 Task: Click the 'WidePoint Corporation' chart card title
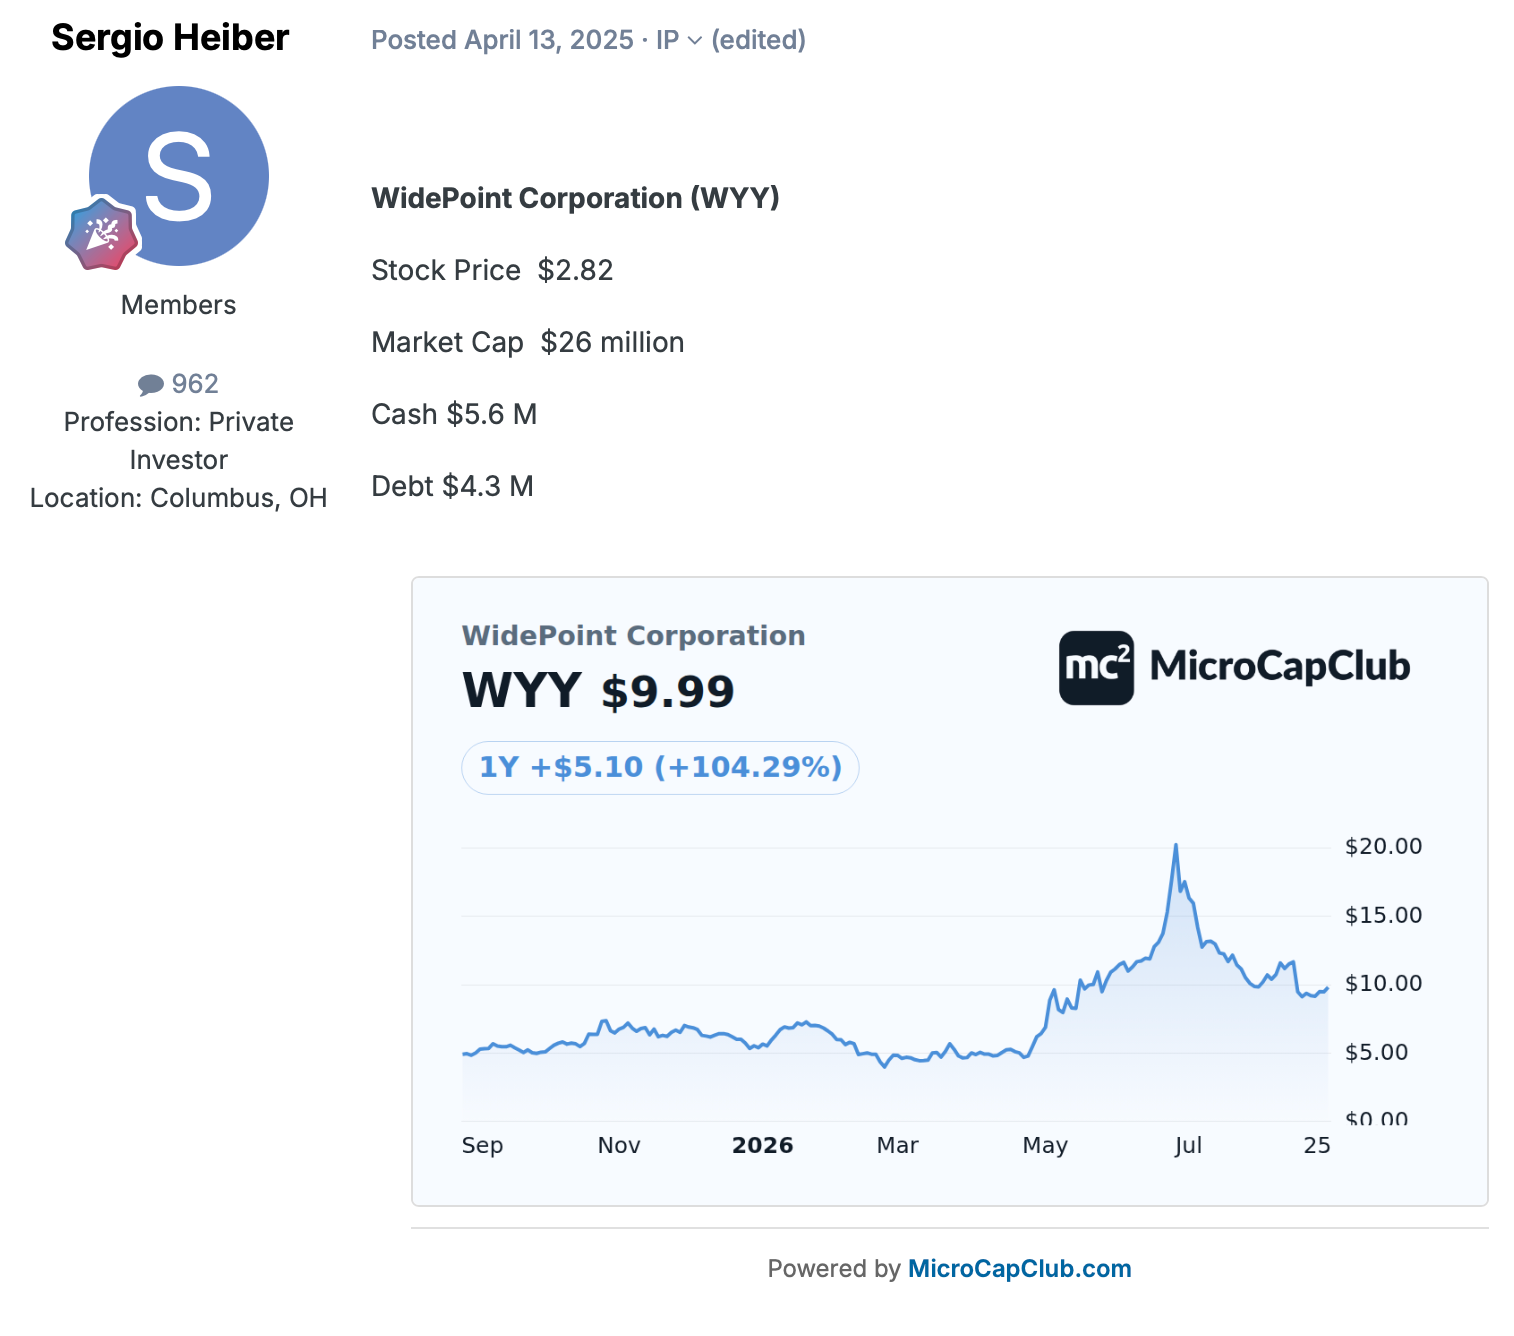(x=634, y=636)
